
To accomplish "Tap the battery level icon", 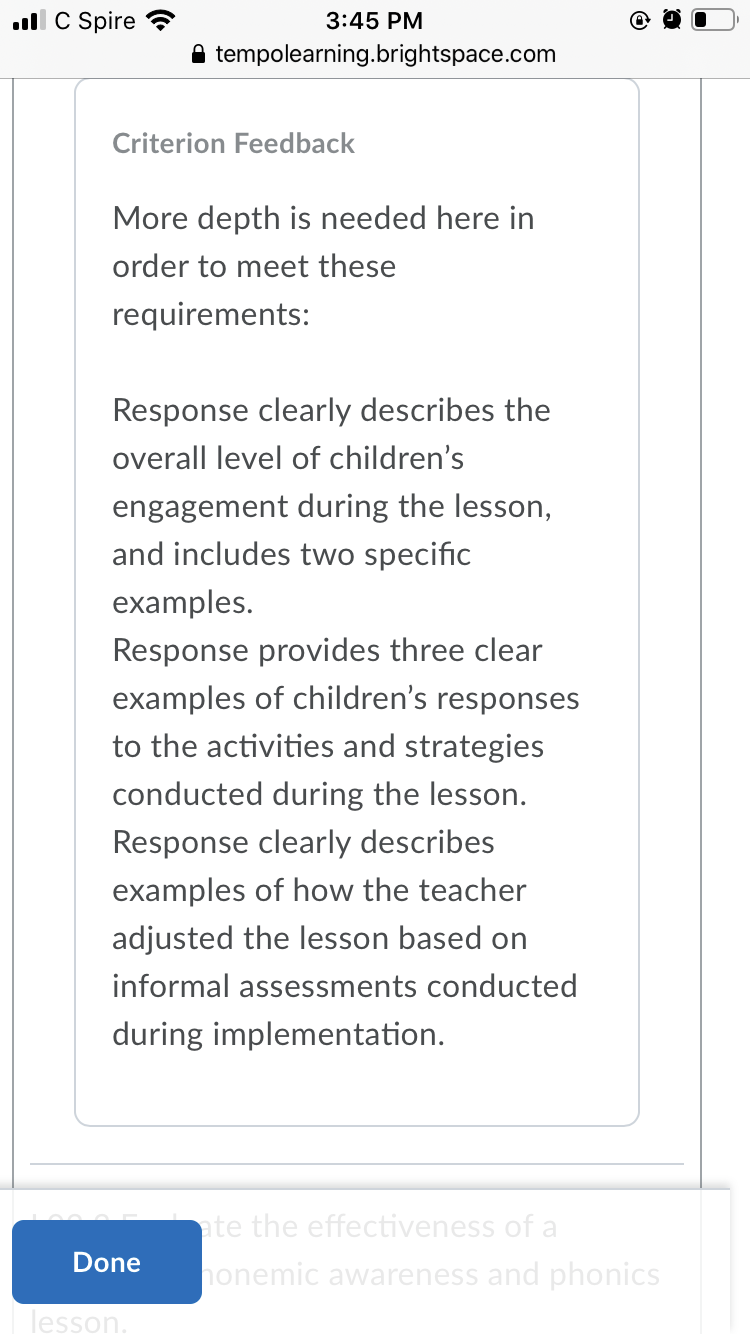I will pos(715,21).
